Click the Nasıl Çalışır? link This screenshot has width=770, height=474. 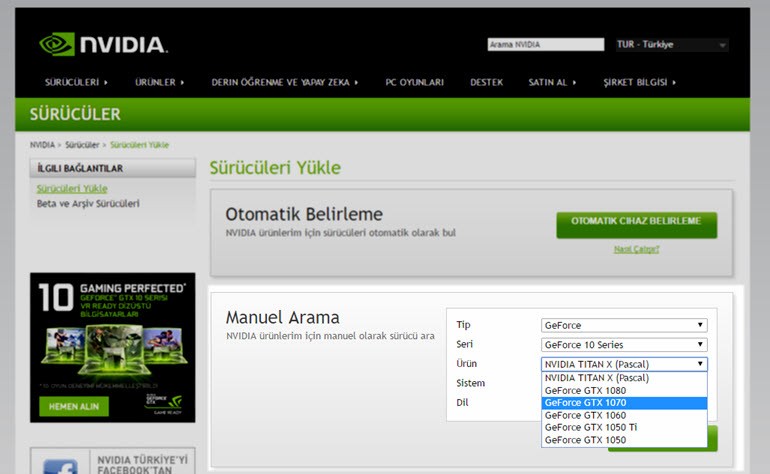tap(636, 250)
